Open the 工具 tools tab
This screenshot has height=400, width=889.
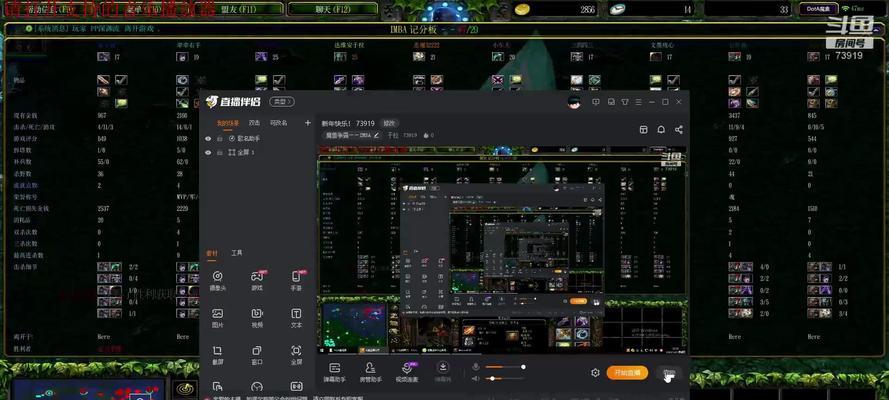point(237,253)
